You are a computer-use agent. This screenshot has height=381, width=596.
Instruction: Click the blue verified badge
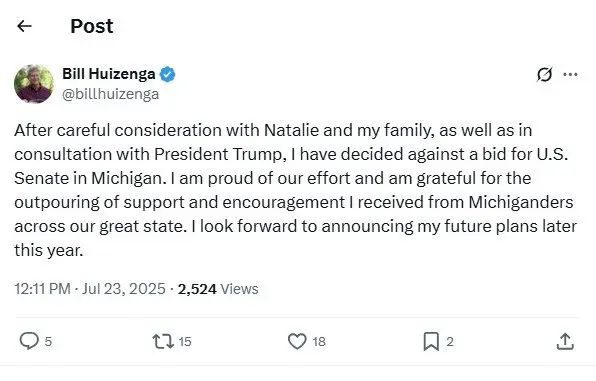point(167,74)
